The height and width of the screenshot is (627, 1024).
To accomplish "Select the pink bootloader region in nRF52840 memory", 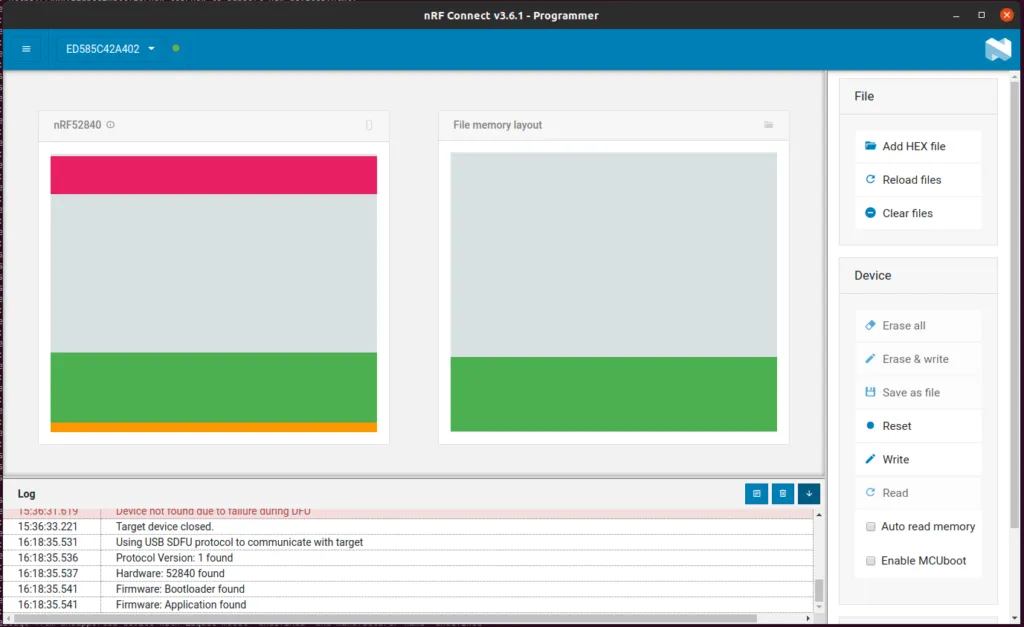I will 214,174.
